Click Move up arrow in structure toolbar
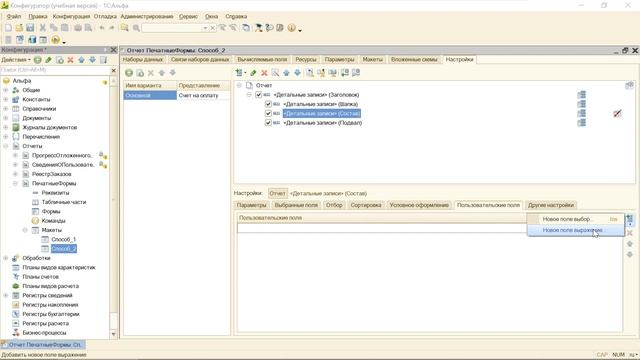This screenshot has width=640, height=360. click(286, 73)
